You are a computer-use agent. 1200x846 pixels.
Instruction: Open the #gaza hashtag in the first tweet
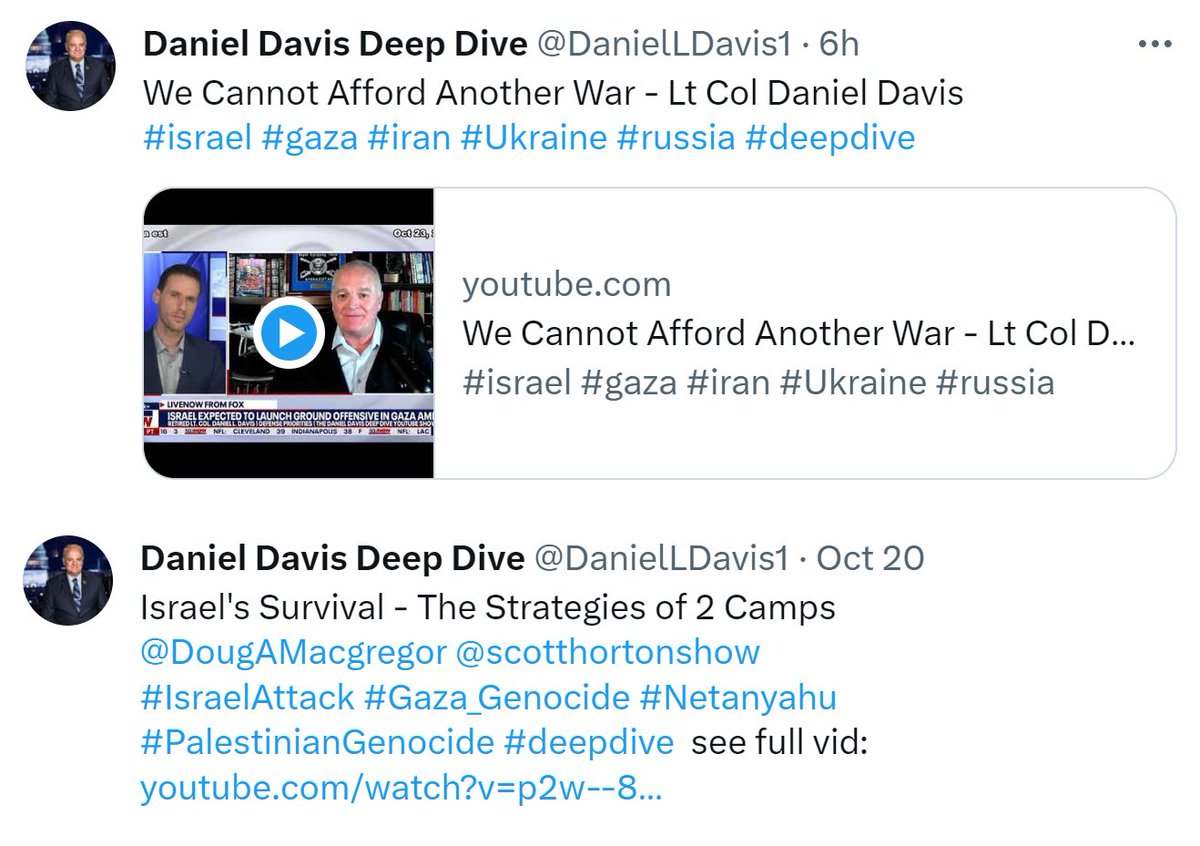point(310,138)
